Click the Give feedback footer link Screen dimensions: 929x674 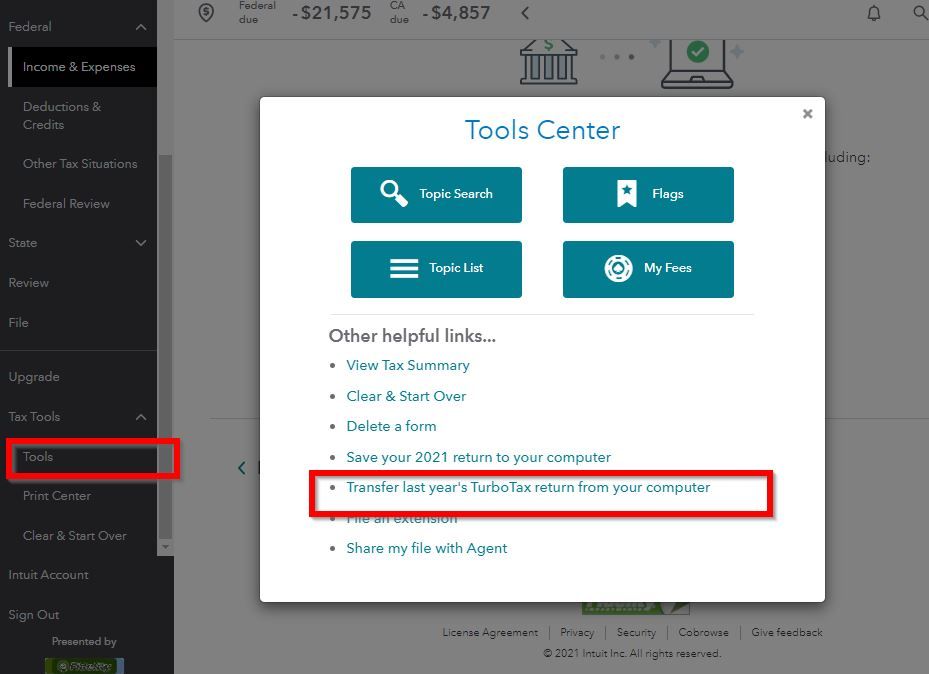point(787,633)
